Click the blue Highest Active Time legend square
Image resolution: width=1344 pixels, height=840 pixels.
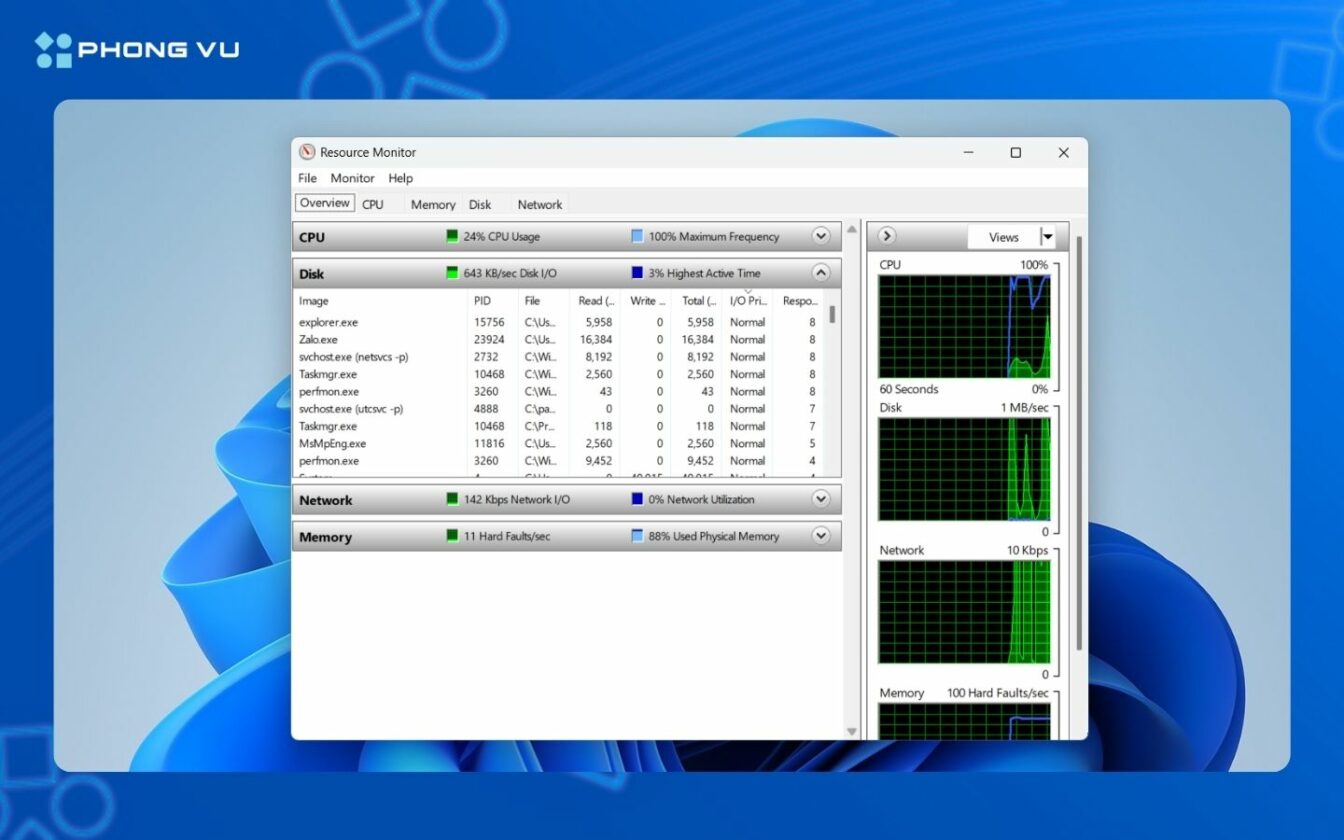(x=637, y=273)
